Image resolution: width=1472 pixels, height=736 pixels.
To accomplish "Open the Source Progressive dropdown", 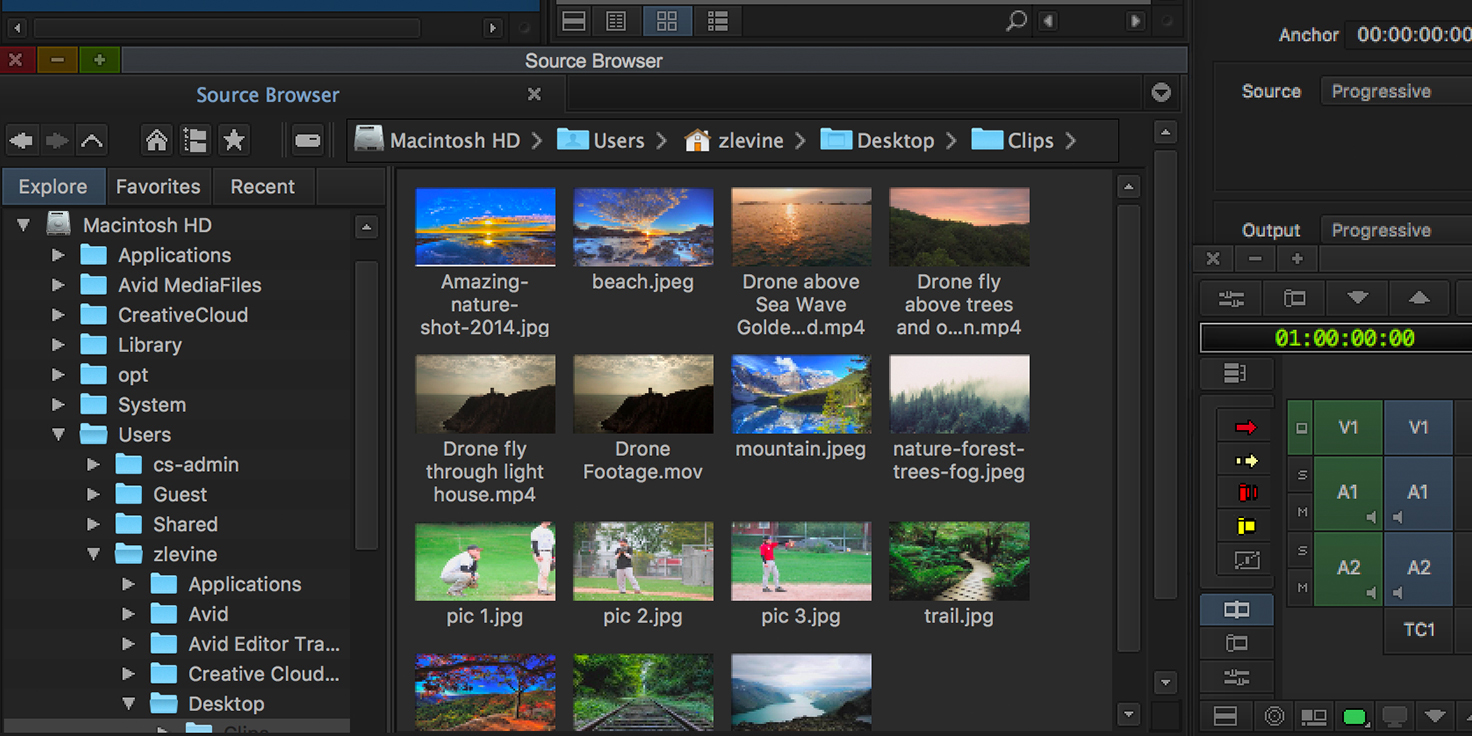I will (x=1396, y=91).
